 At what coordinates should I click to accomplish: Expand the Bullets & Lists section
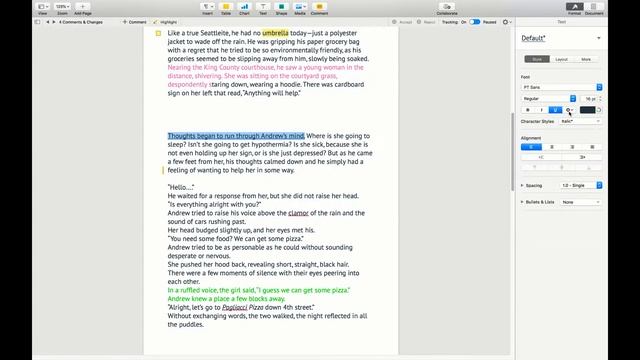coord(522,202)
